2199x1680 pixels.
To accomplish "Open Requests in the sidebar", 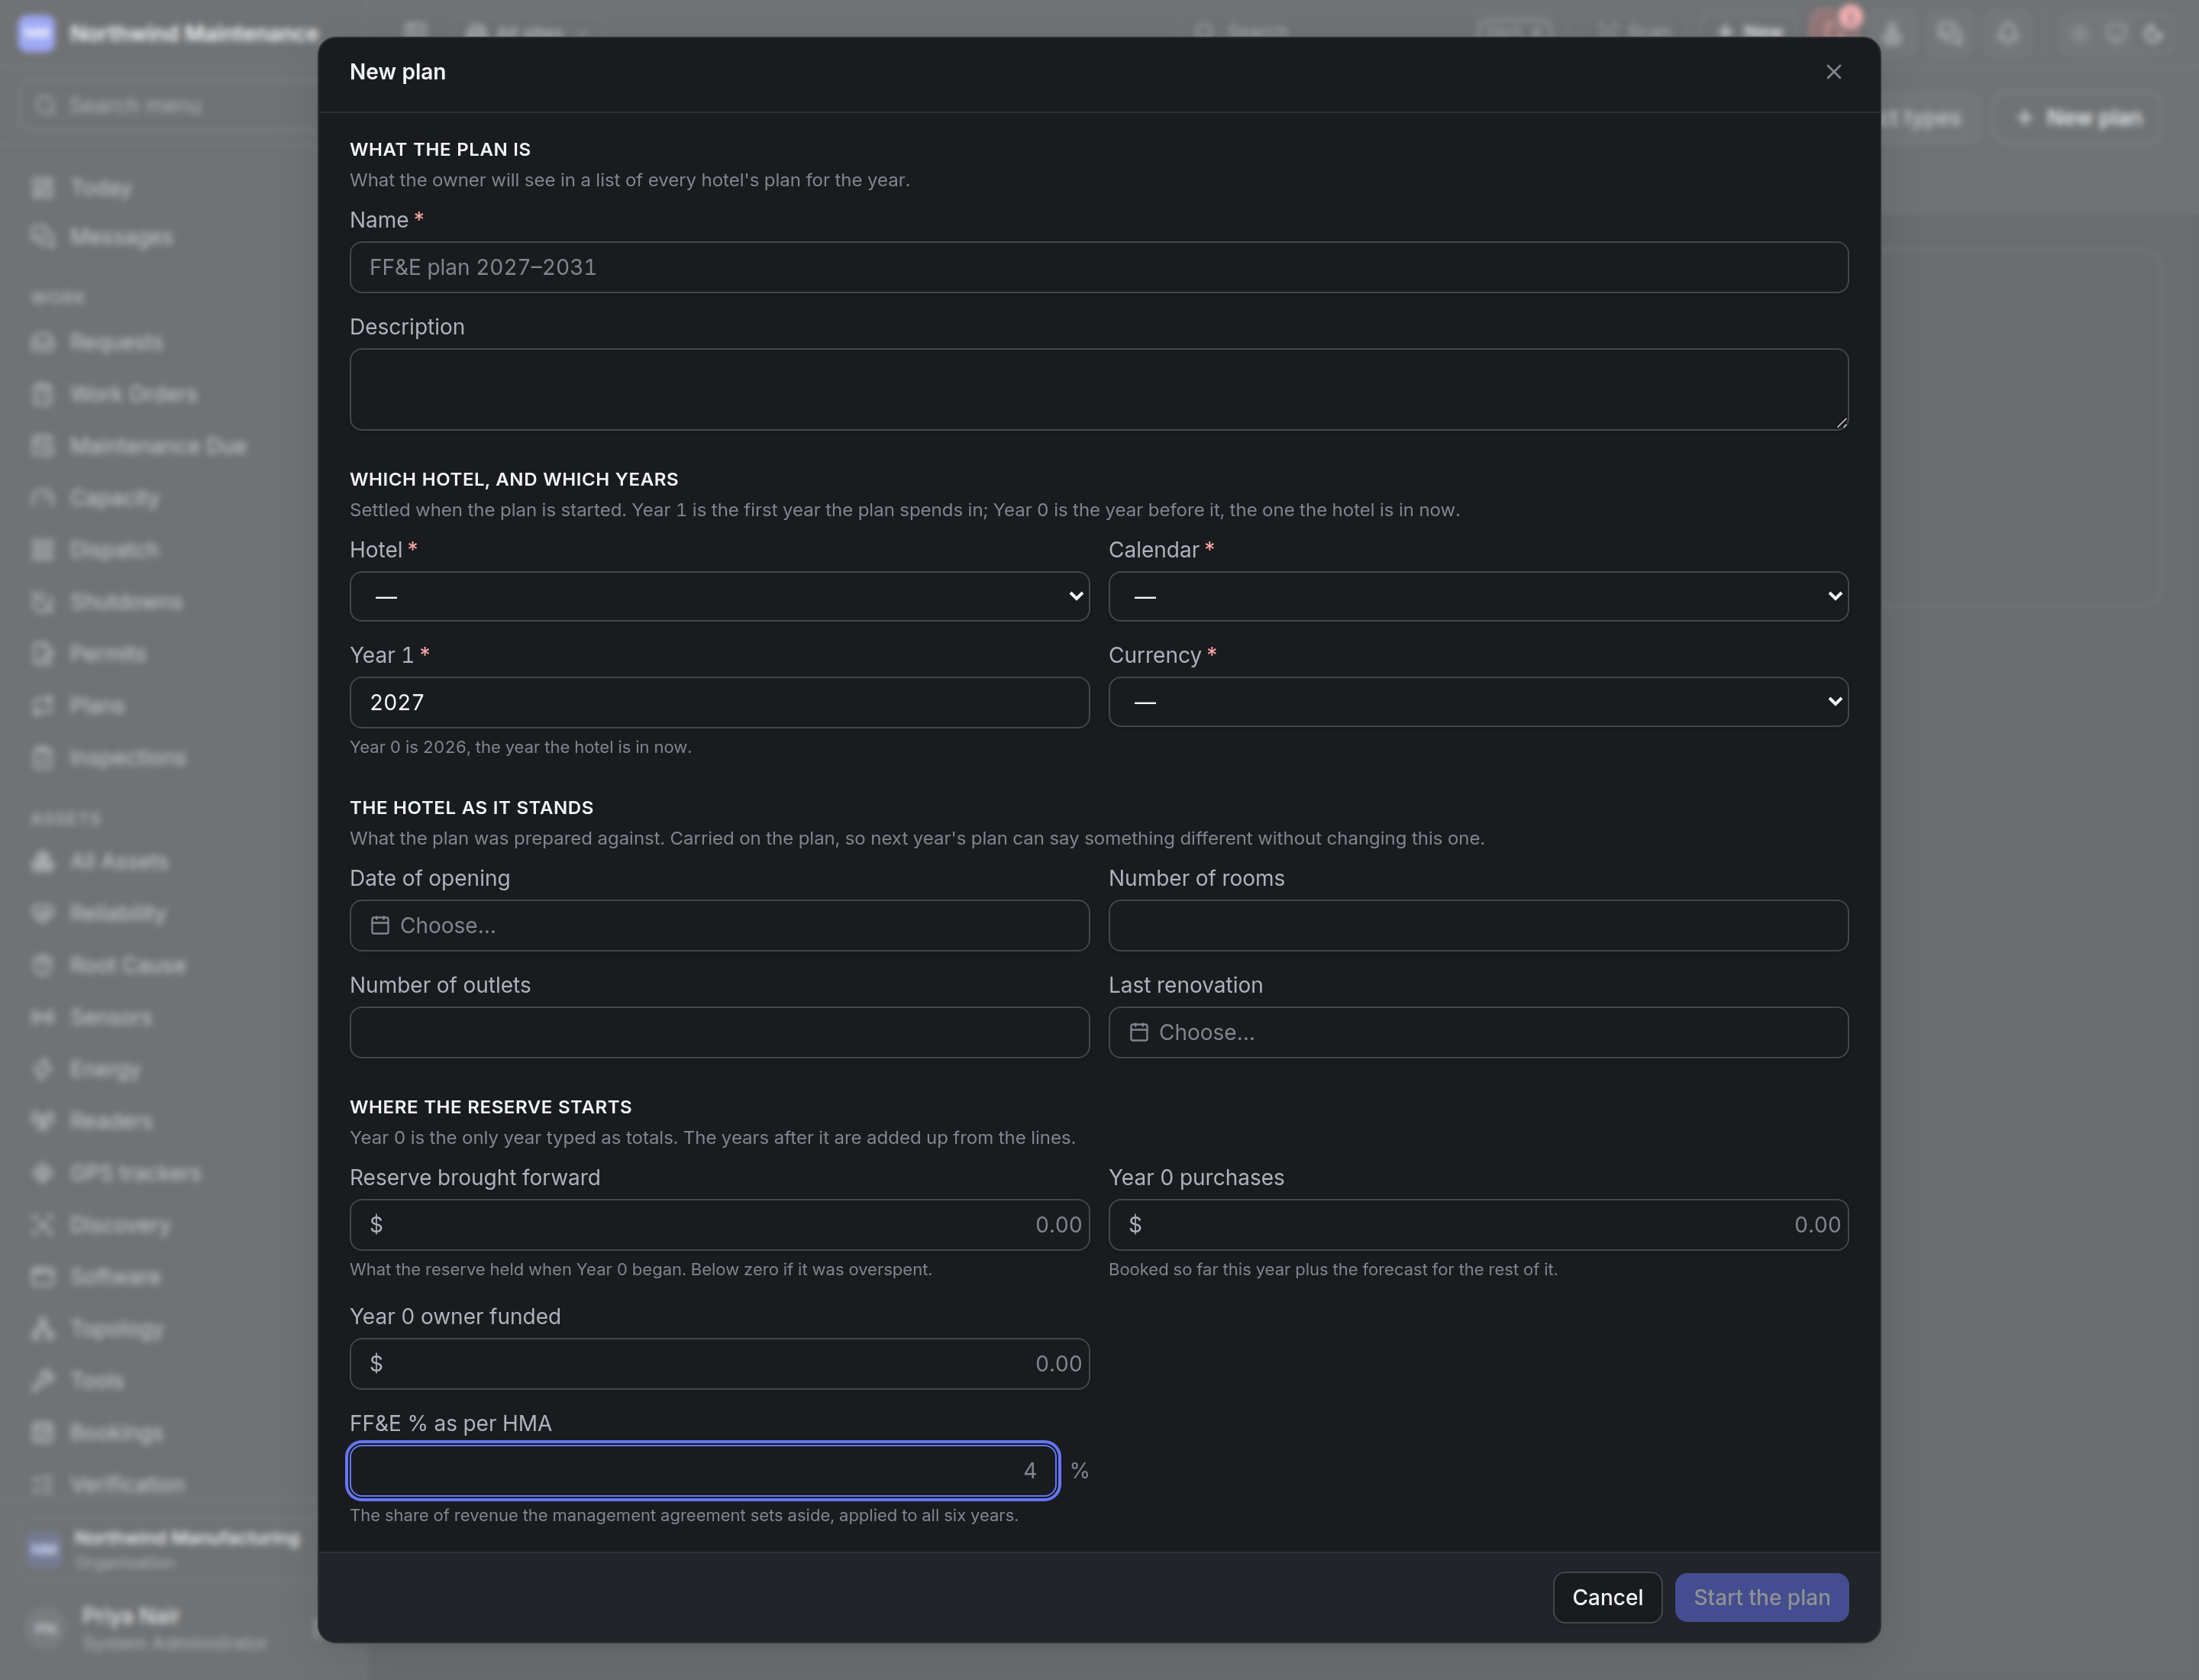I will point(116,342).
